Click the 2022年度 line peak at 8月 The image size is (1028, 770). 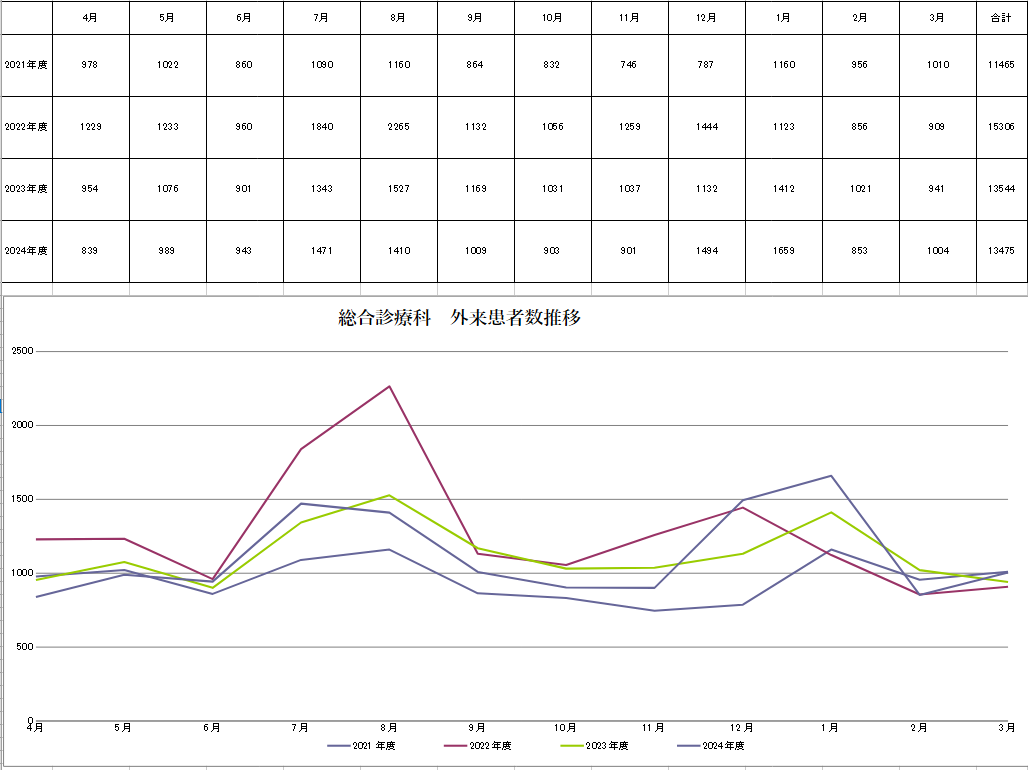389,386
